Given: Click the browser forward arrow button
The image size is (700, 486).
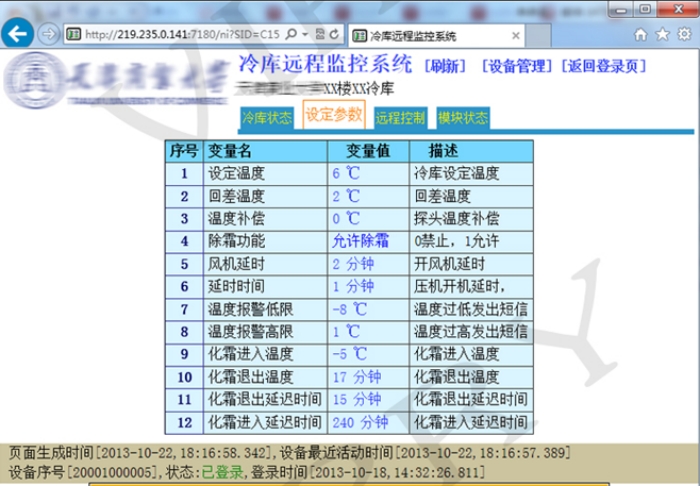Looking at the screenshot, I should [x=48, y=34].
